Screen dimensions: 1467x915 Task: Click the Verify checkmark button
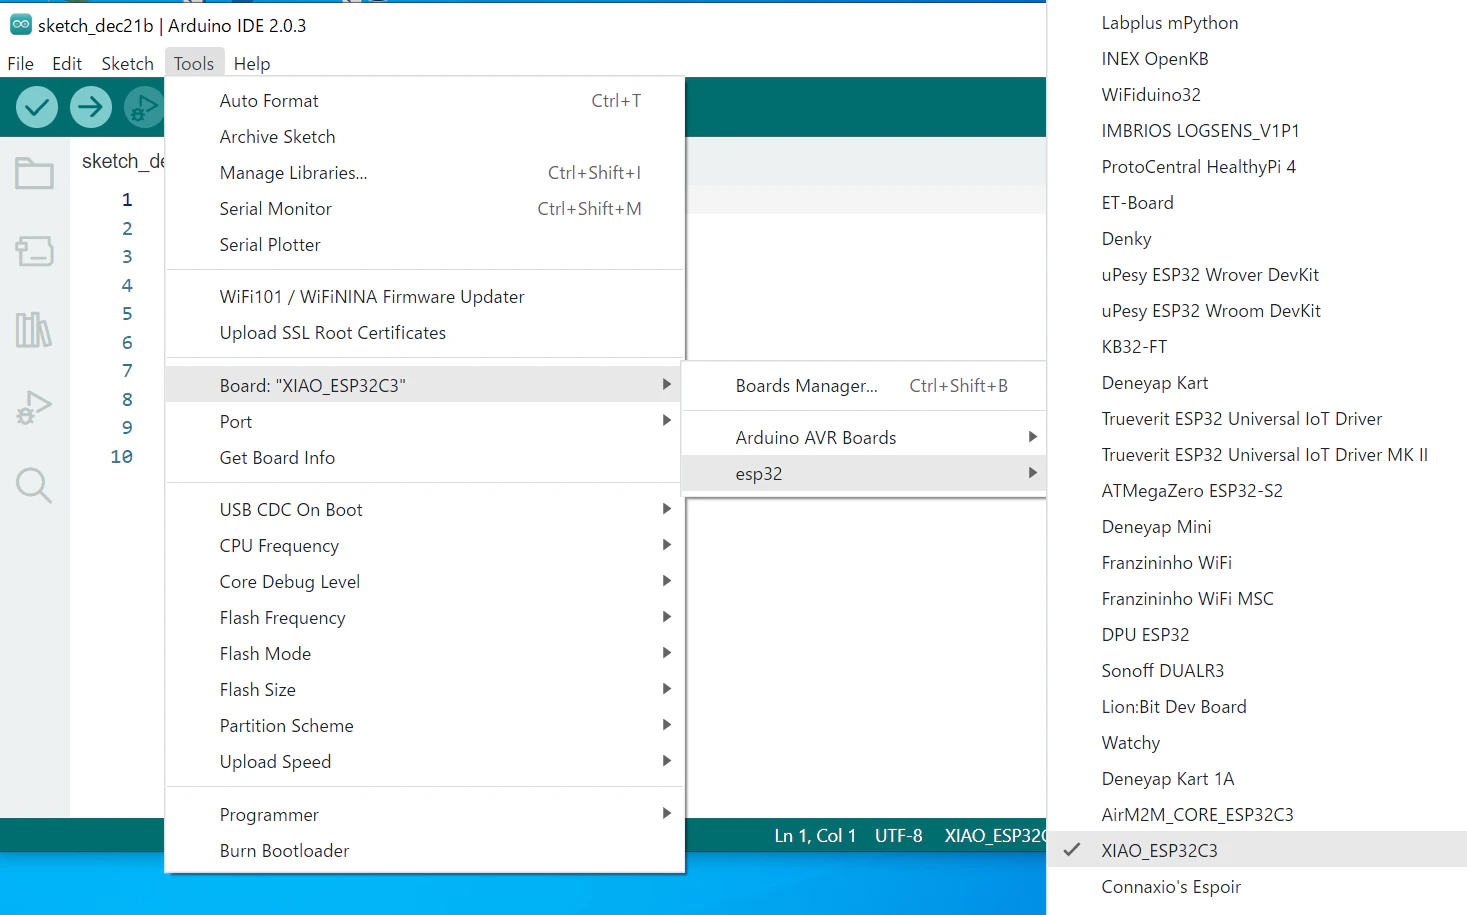pos(36,106)
